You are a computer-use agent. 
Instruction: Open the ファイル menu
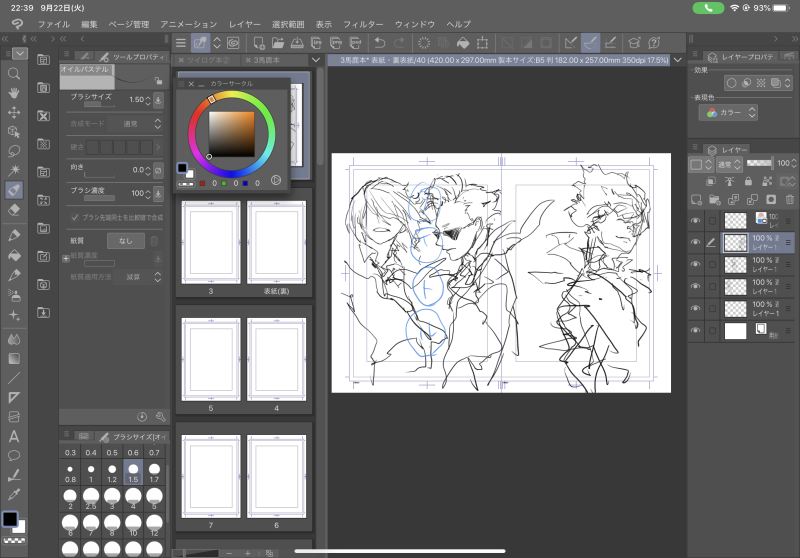(54, 24)
